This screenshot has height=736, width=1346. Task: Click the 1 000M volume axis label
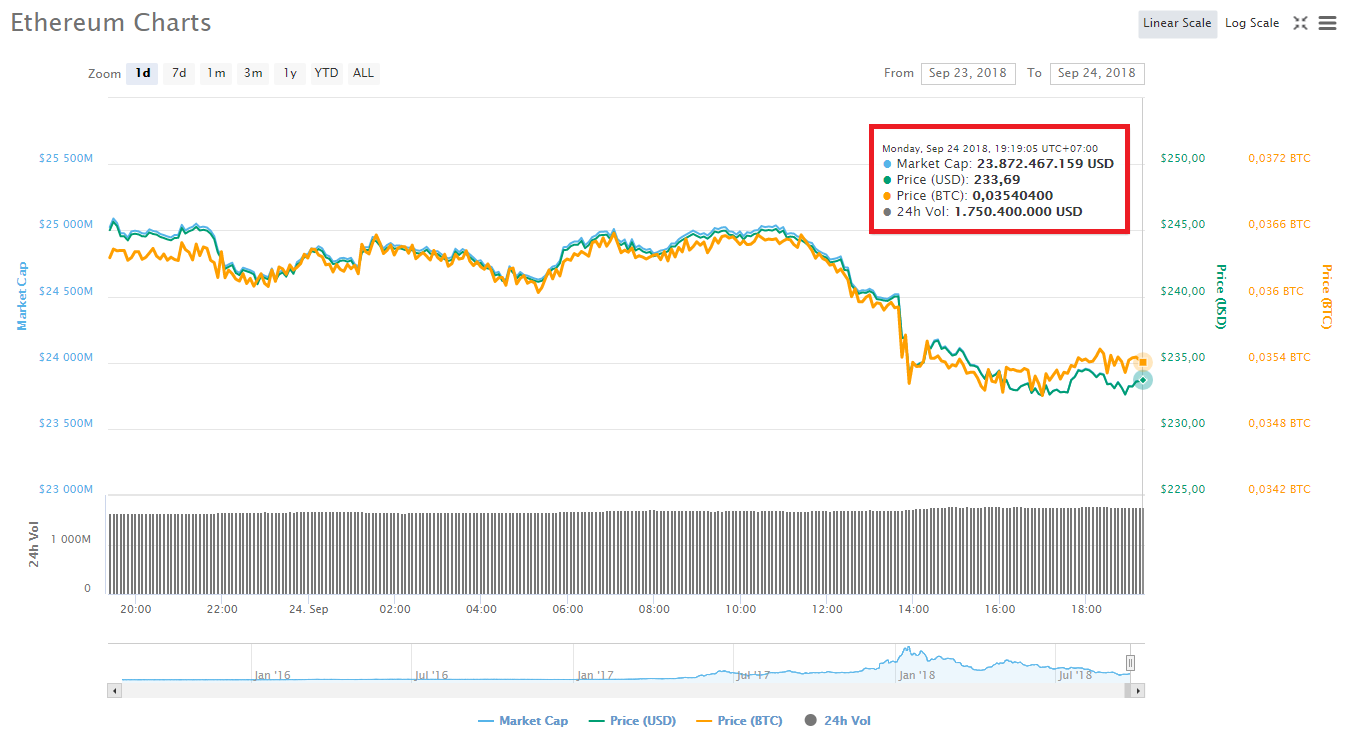click(70, 539)
